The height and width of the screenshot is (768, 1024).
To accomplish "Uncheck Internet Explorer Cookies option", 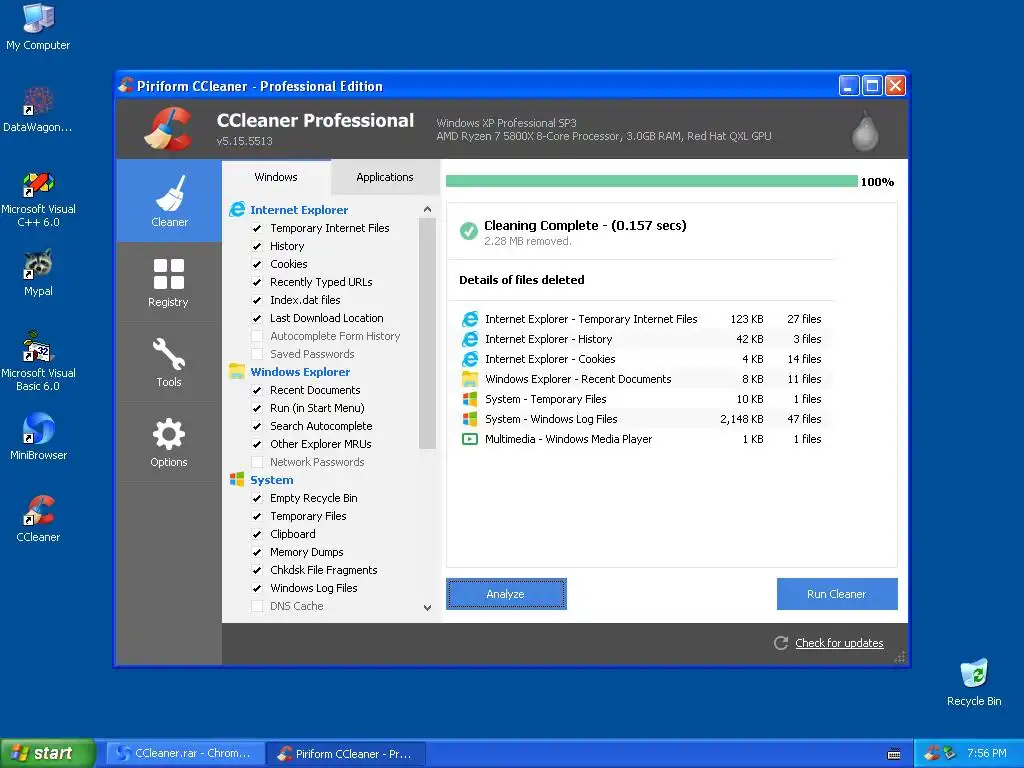I will (x=257, y=264).
